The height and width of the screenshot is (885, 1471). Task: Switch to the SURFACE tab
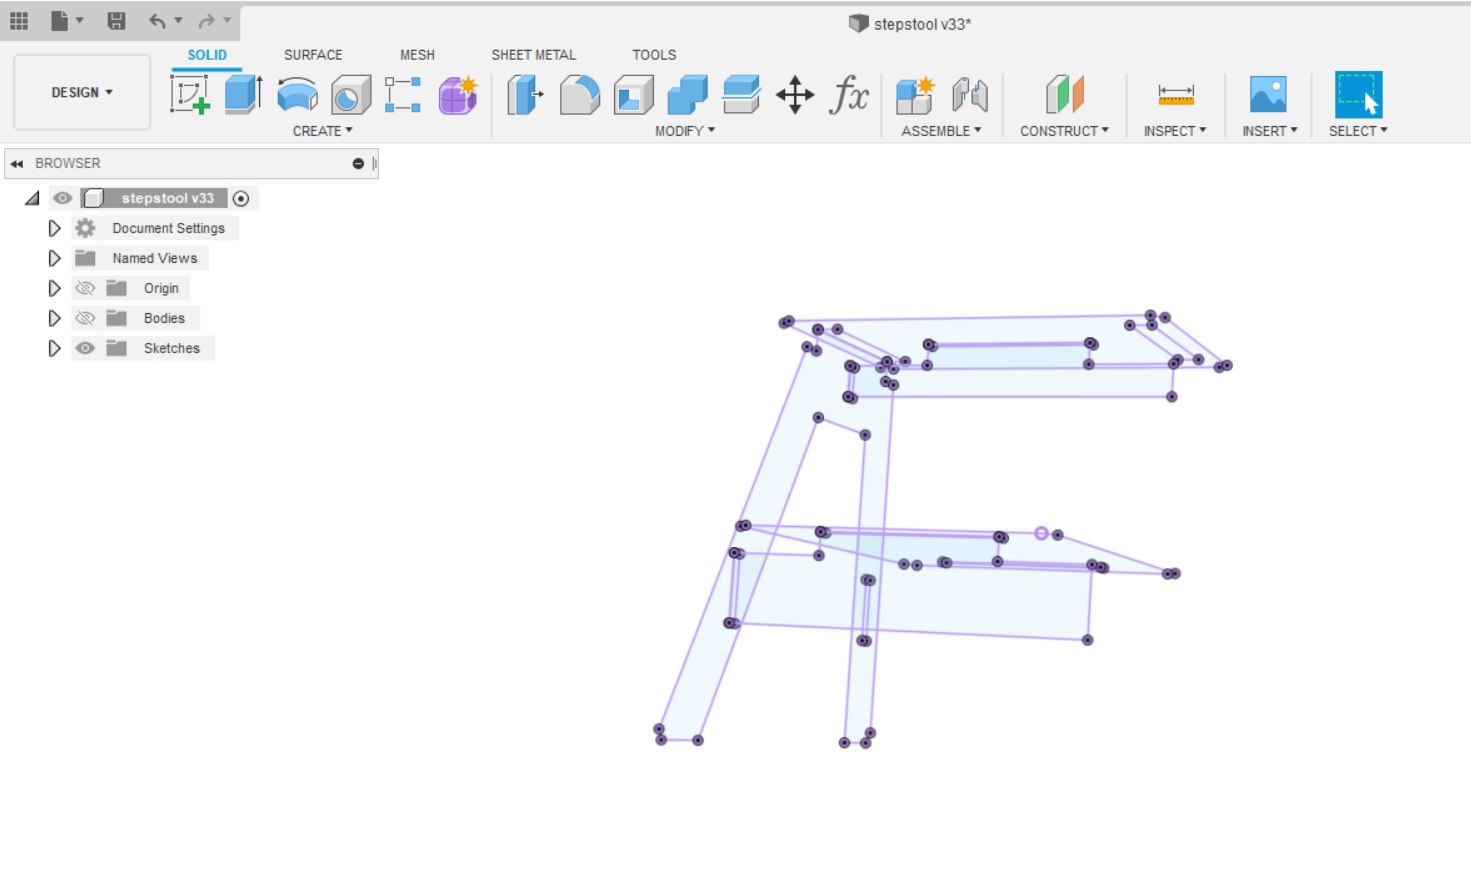pos(313,55)
